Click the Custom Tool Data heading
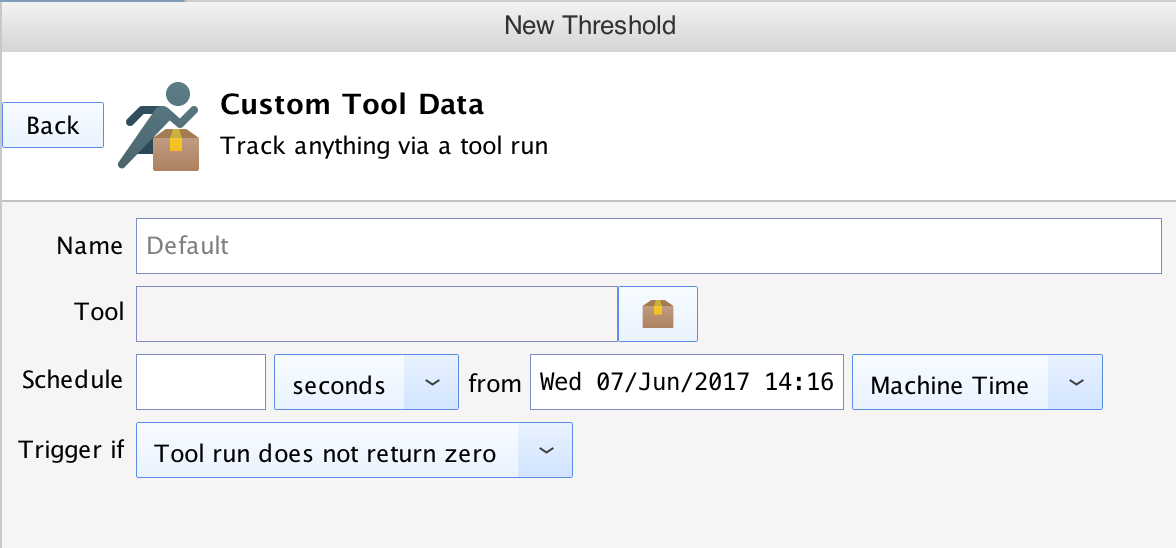 [352, 104]
